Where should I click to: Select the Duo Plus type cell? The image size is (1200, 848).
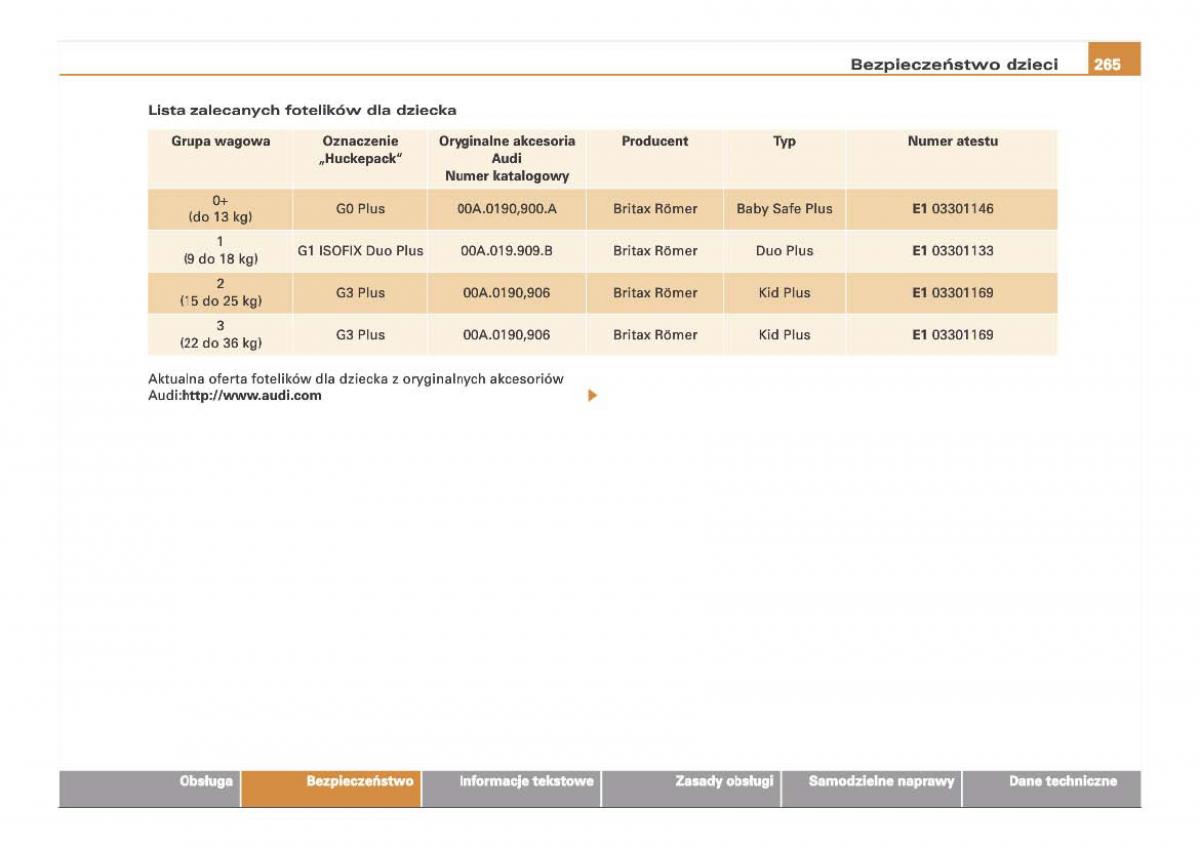[784, 251]
